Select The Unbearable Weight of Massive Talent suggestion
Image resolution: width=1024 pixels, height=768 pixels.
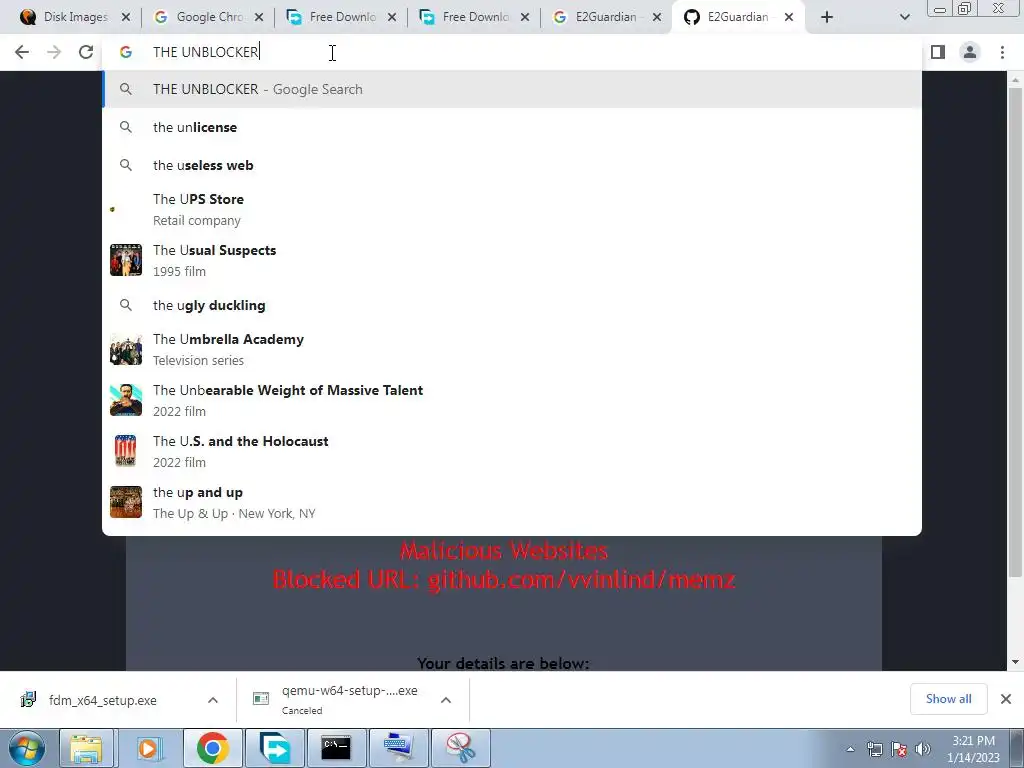[x=512, y=400]
